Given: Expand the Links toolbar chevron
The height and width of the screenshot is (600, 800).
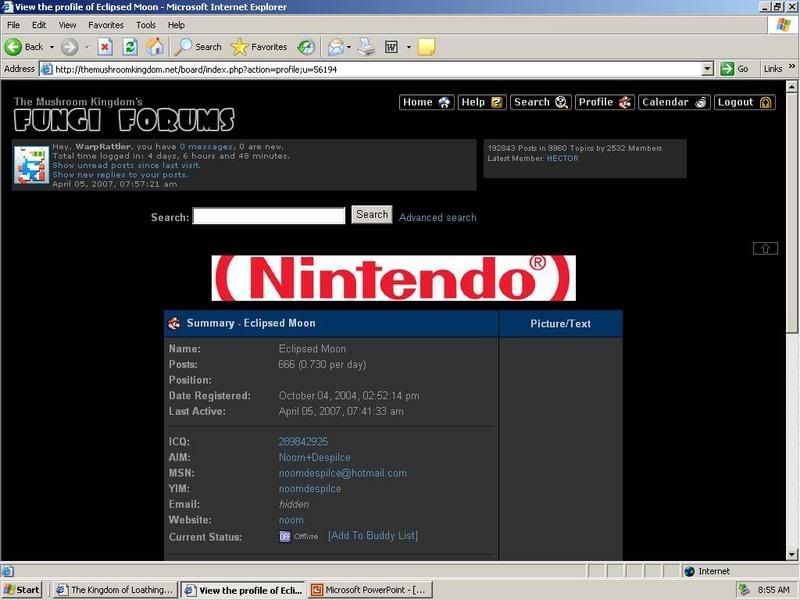Looking at the screenshot, I should pos(792,66).
